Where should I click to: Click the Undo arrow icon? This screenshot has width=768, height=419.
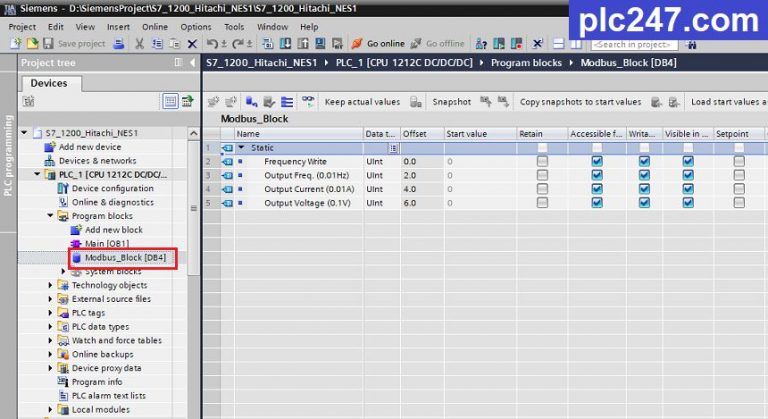coord(212,44)
